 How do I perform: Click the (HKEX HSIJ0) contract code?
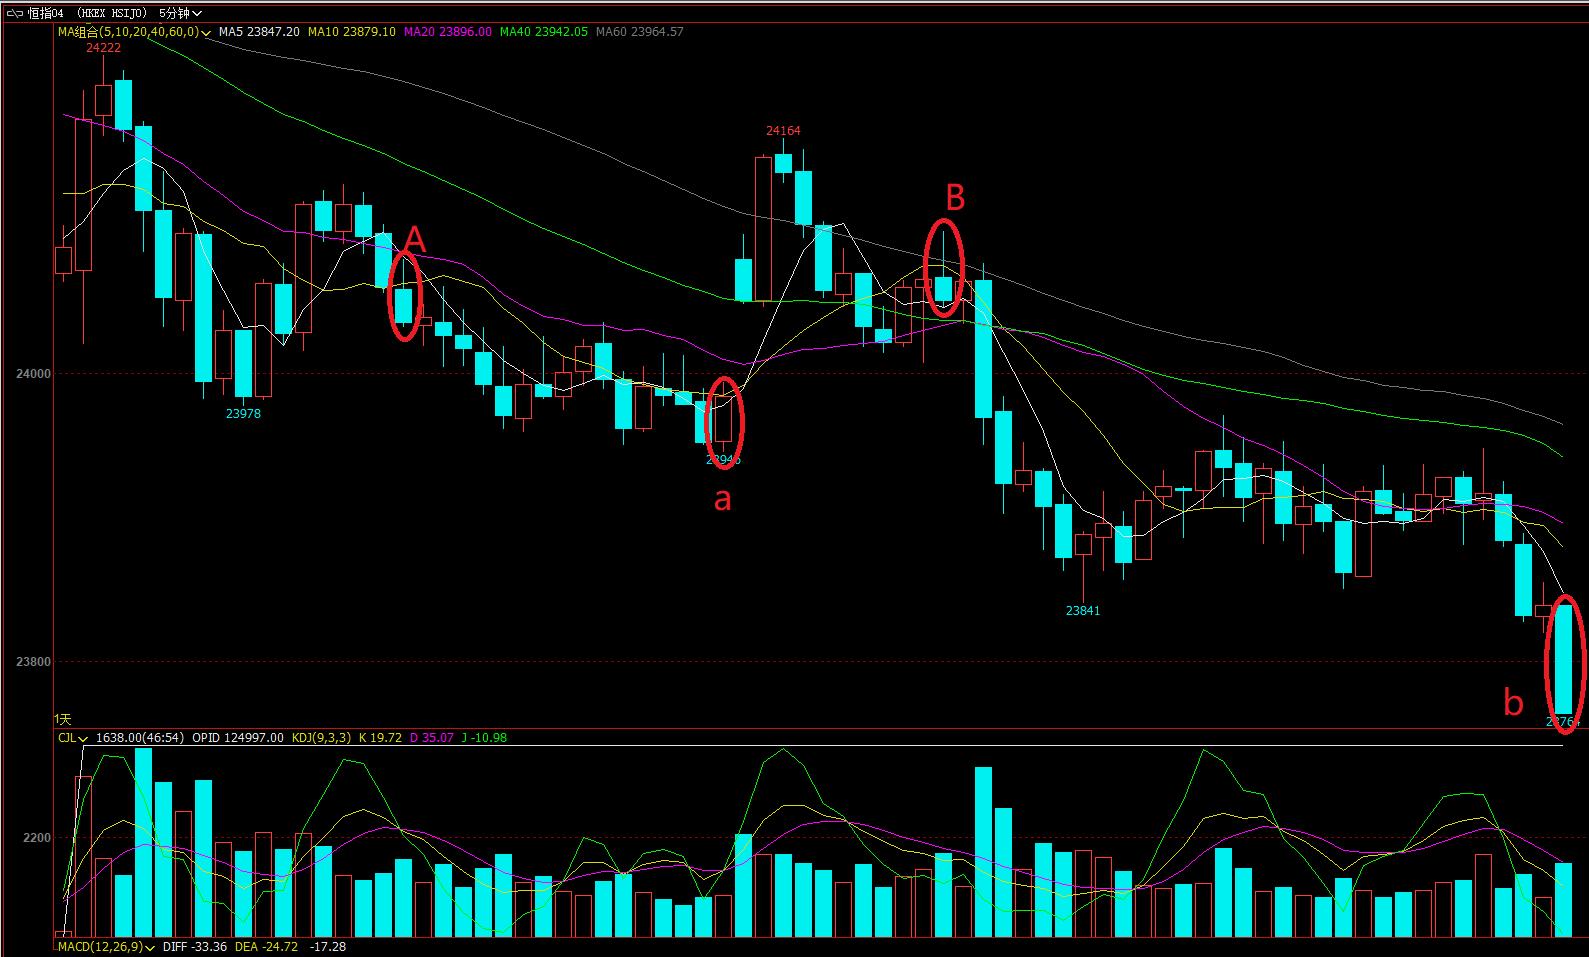point(111,13)
